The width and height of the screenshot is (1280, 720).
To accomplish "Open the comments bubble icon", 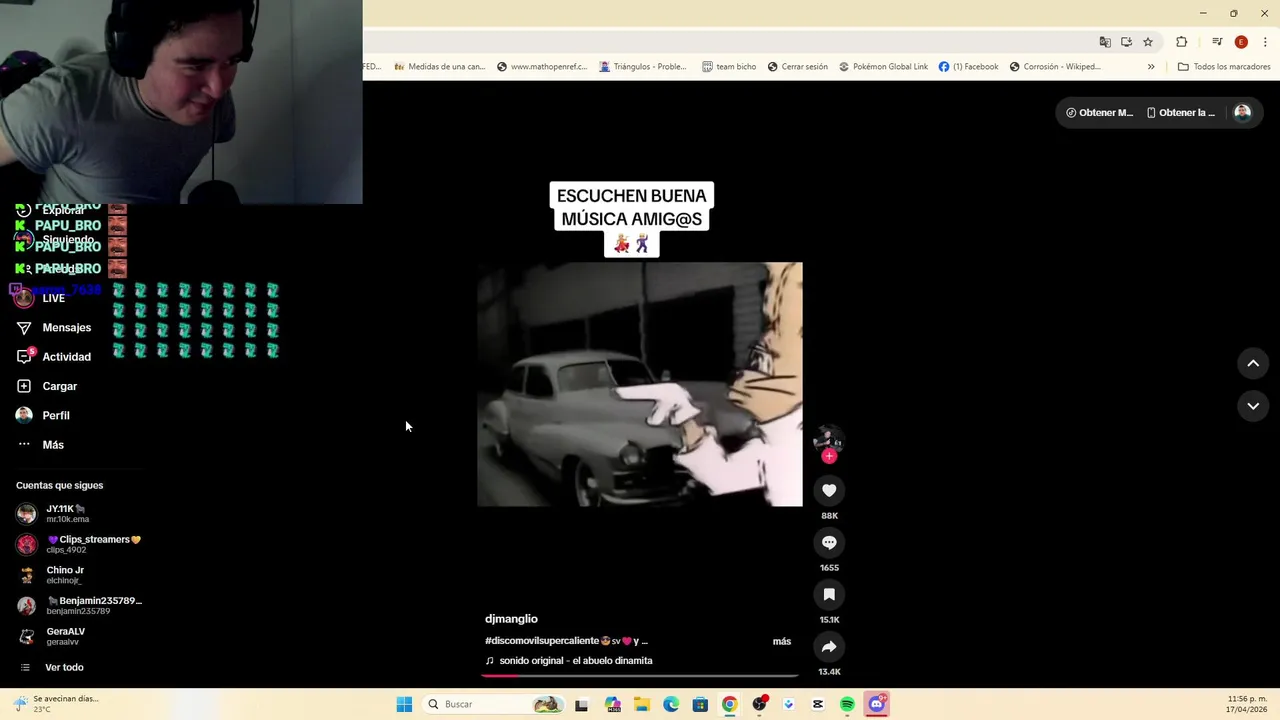I will (x=829, y=542).
